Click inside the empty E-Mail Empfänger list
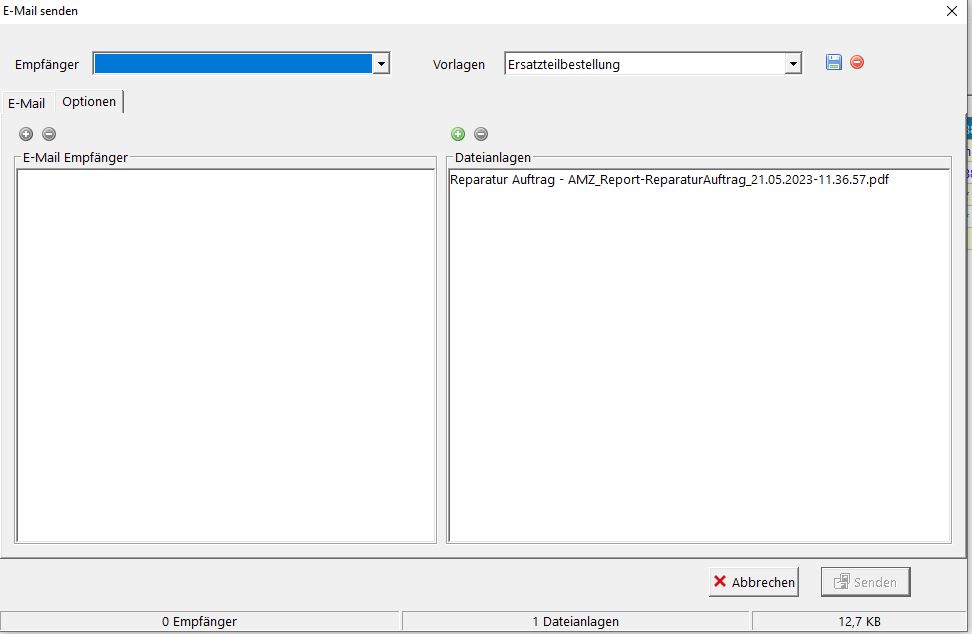The image size is (972, 634). (226, 355)
